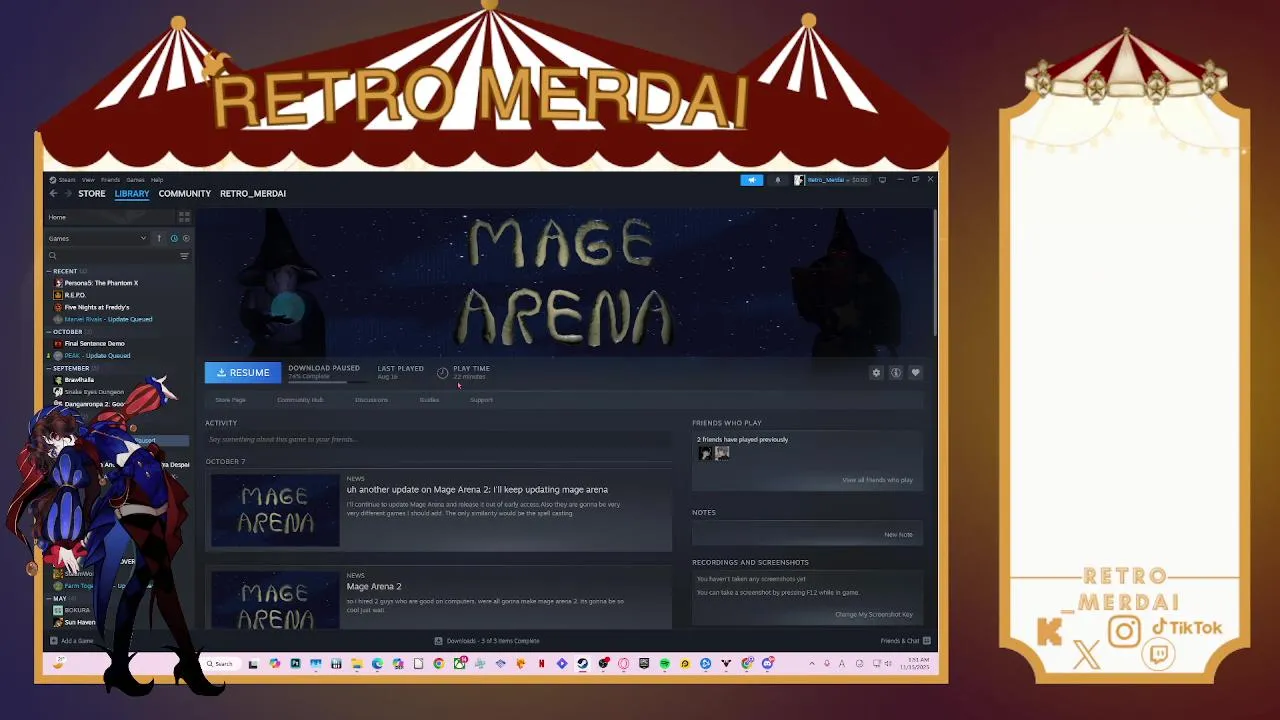Screen dimensions: 1280x720
Task: Switch to the STORE tab
Action: [92, 194]
